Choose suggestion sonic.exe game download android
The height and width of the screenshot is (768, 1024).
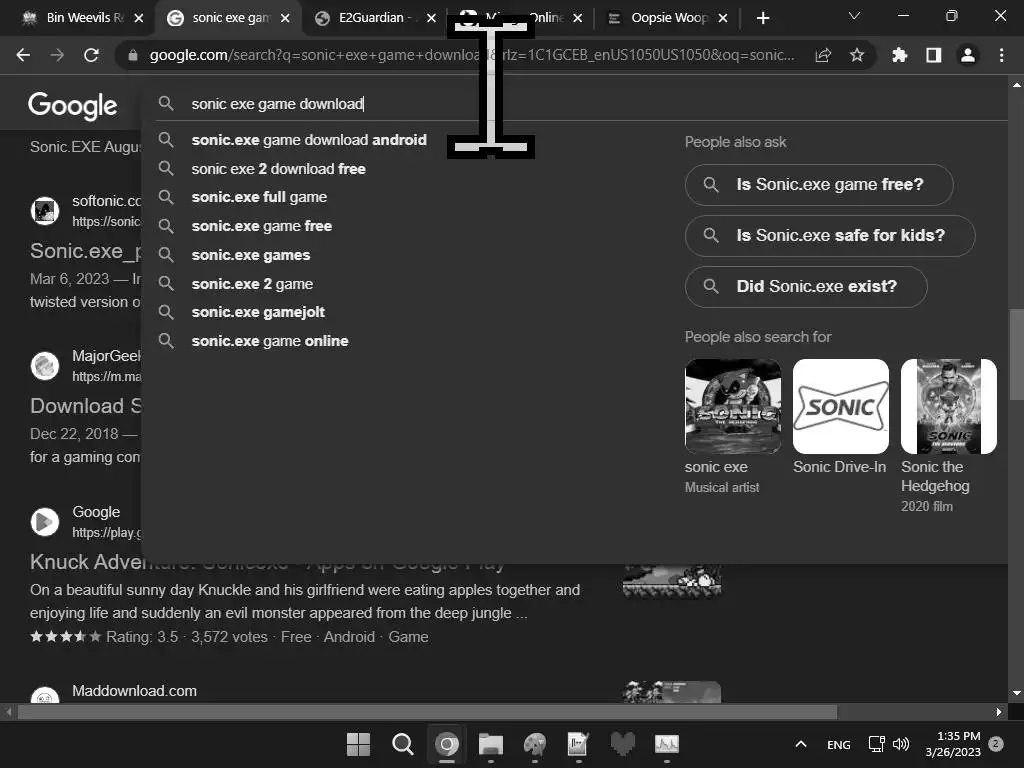(x=309, y=140)
